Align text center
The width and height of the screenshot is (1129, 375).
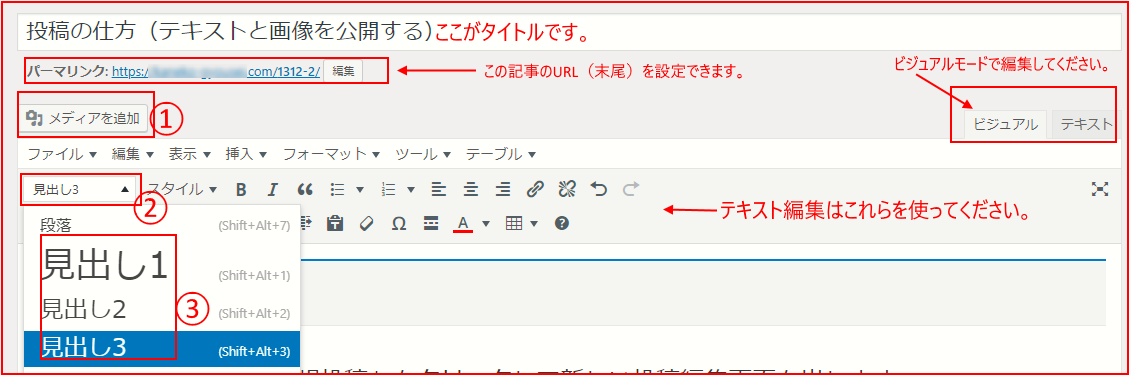[x=471, y=190]
